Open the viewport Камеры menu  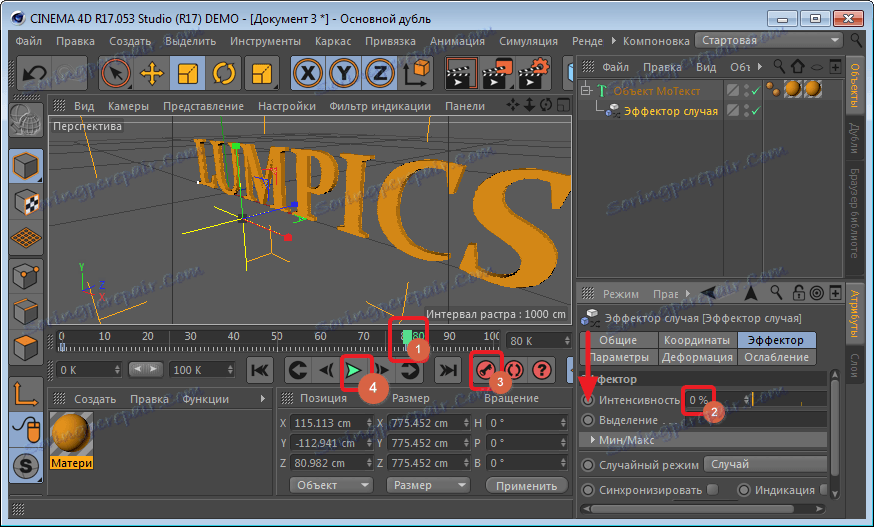tap(128, 106)
